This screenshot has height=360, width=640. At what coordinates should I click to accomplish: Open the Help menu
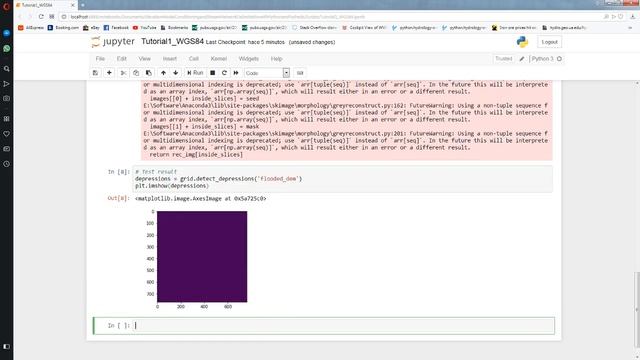(276, 59)
